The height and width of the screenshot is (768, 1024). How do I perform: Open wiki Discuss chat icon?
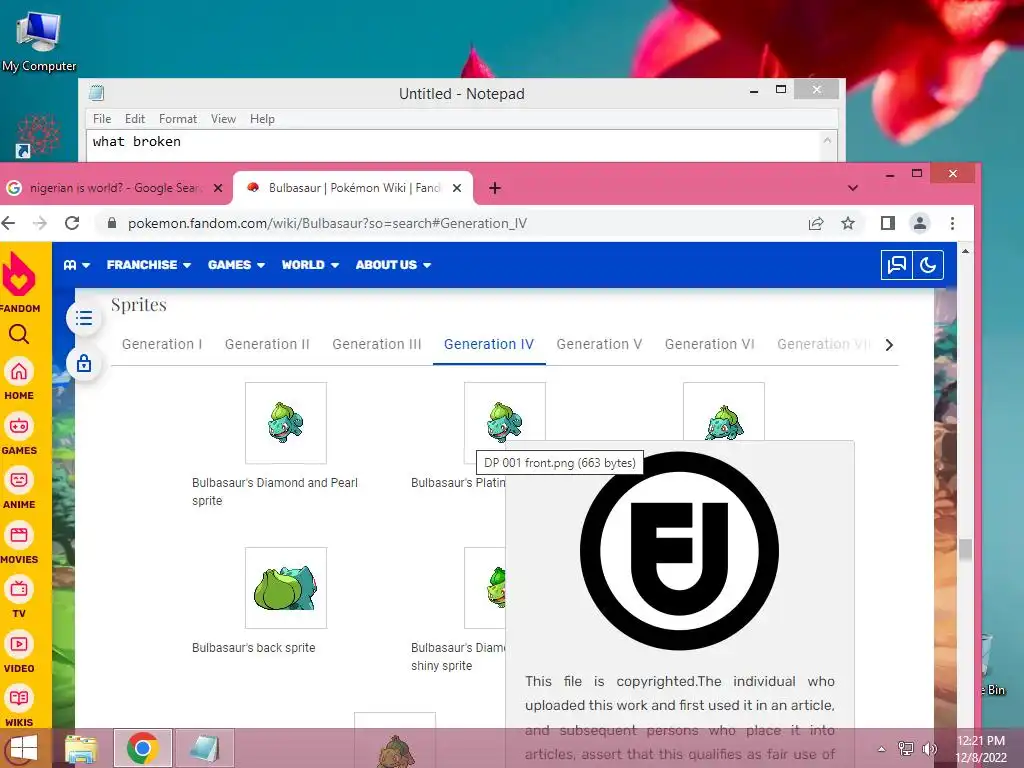(x=897, y=265)
